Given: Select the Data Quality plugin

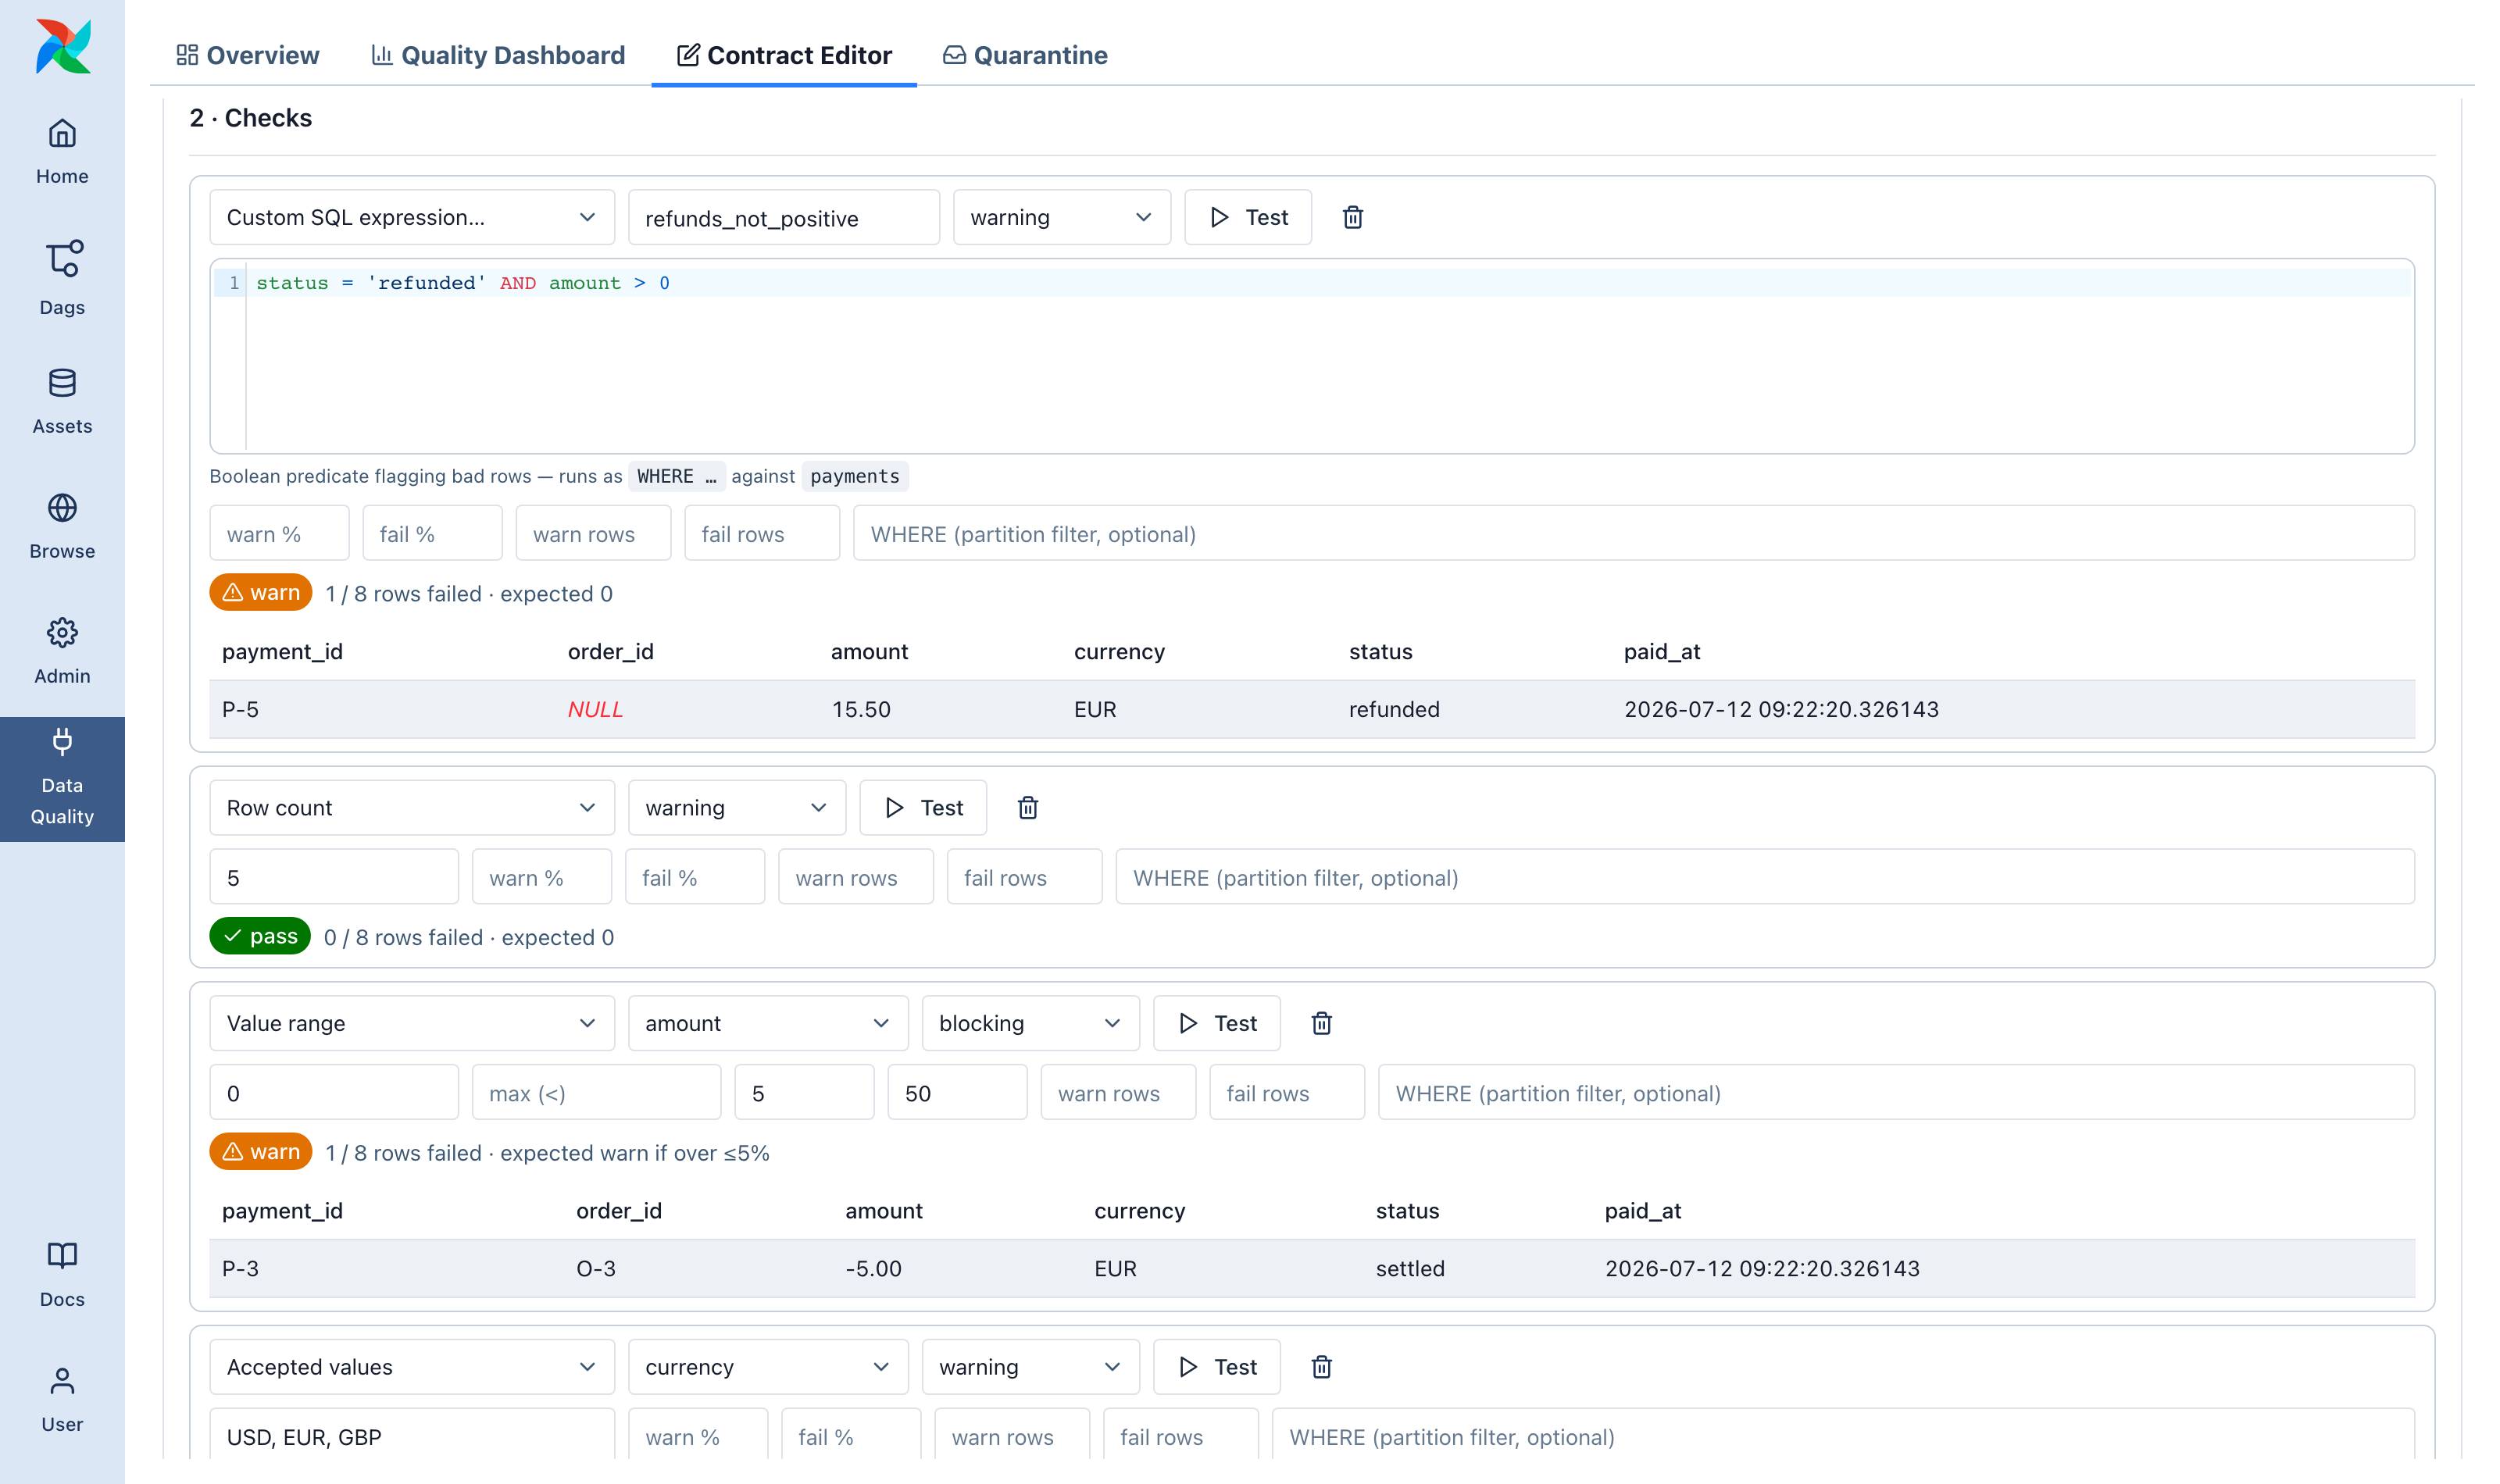Looking at the screenshot, I should (62, 779).
